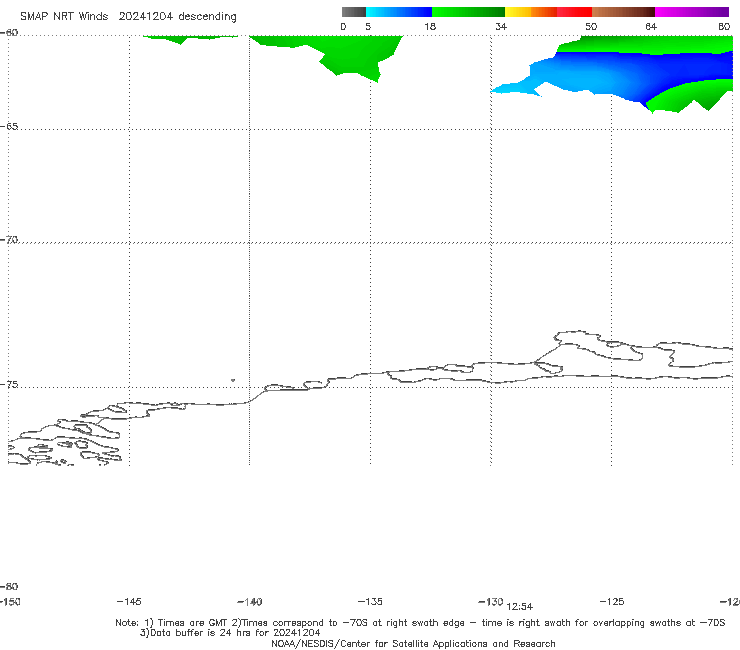740x650 pixels.
Task: Click the brown section of the color scale
Action: pos(623,12)
